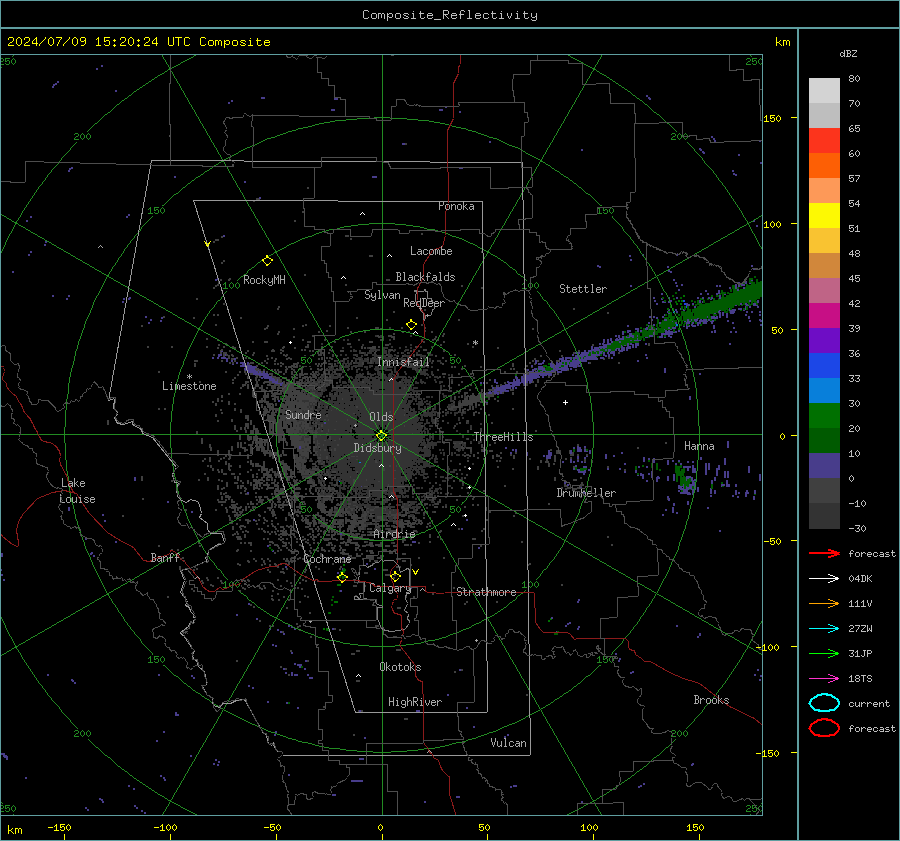900x841 pixels.
Task: Click the light gray 70–80 dBZ swatch
Action: (x=824, y=91)
